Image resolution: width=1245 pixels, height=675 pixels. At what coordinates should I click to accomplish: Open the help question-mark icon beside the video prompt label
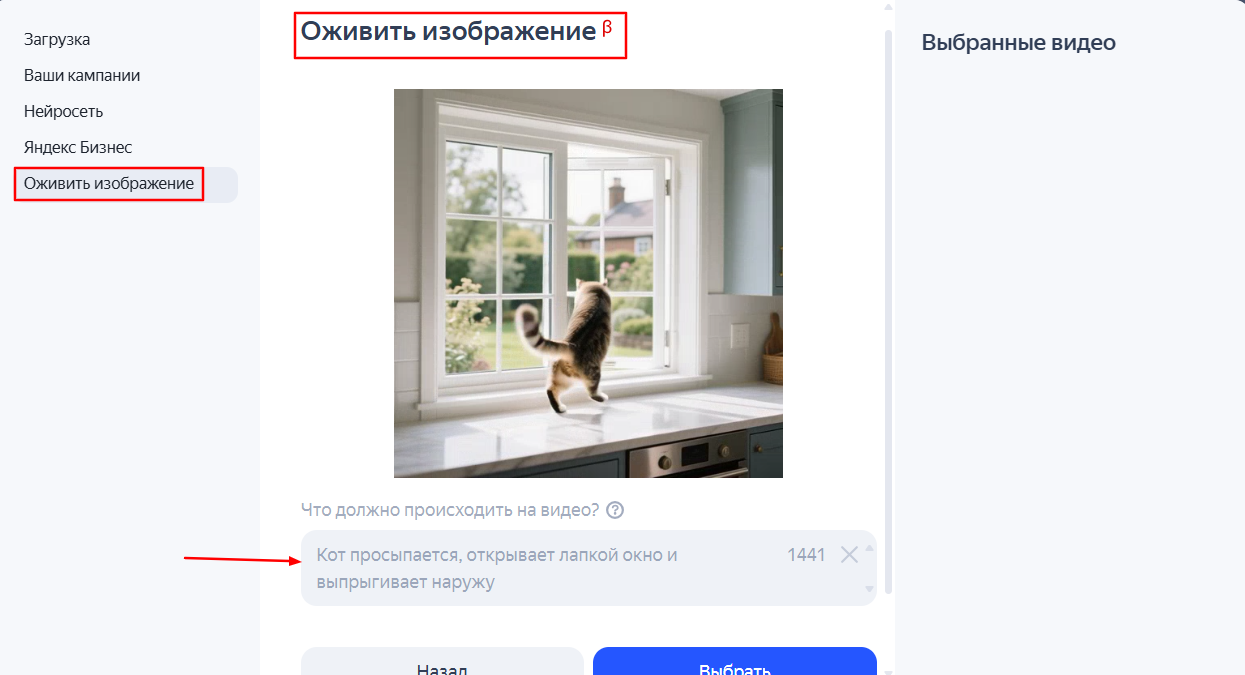click(615, 510)
